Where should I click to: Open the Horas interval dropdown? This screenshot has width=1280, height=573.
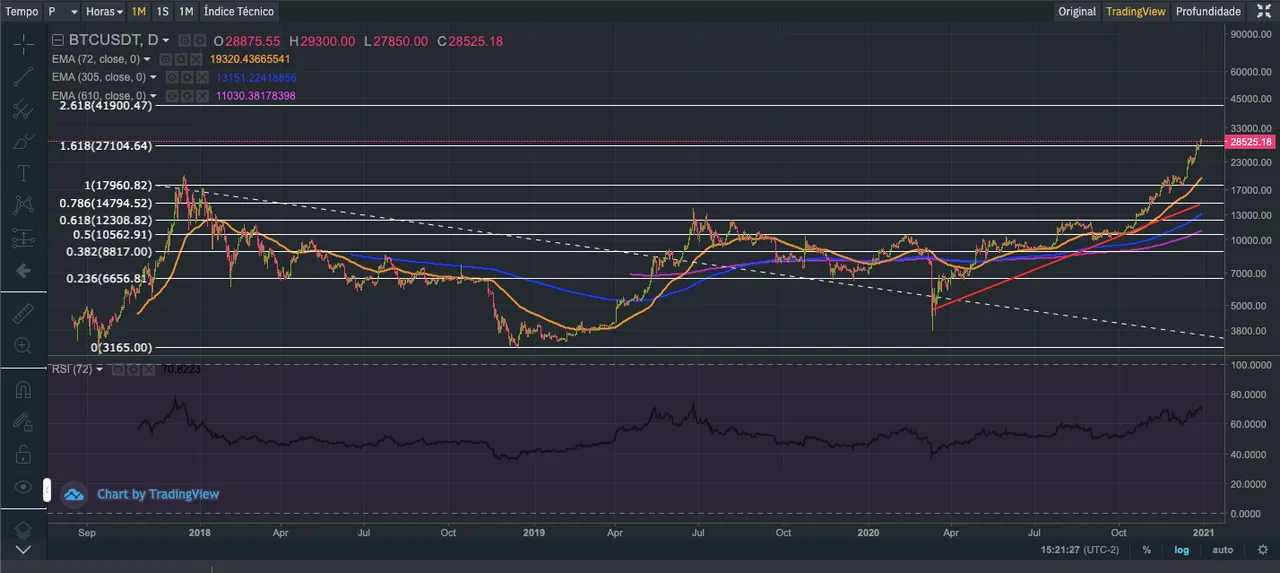[x=104, y=11]
